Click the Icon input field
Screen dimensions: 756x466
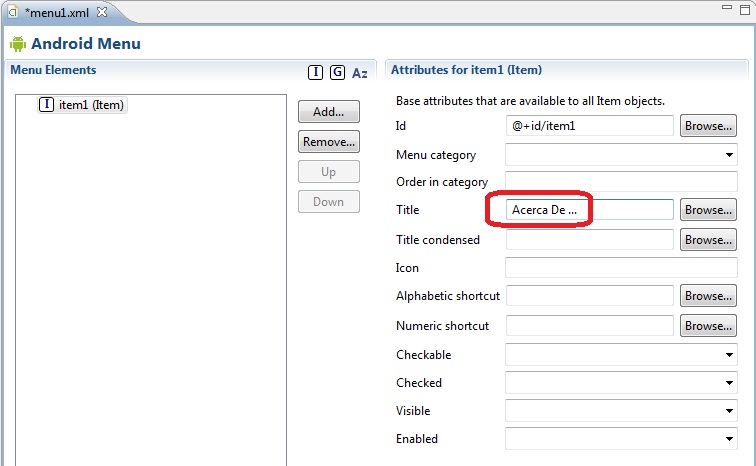[621, 267]
